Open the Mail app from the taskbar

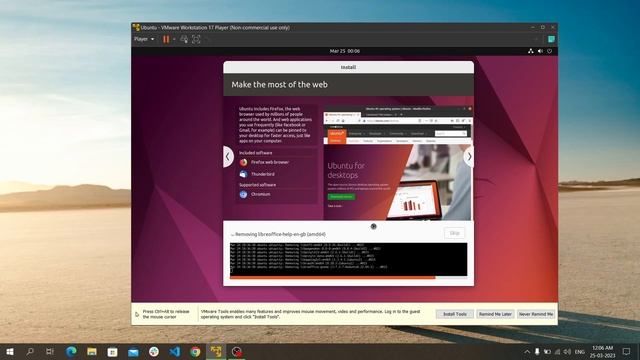133,351
